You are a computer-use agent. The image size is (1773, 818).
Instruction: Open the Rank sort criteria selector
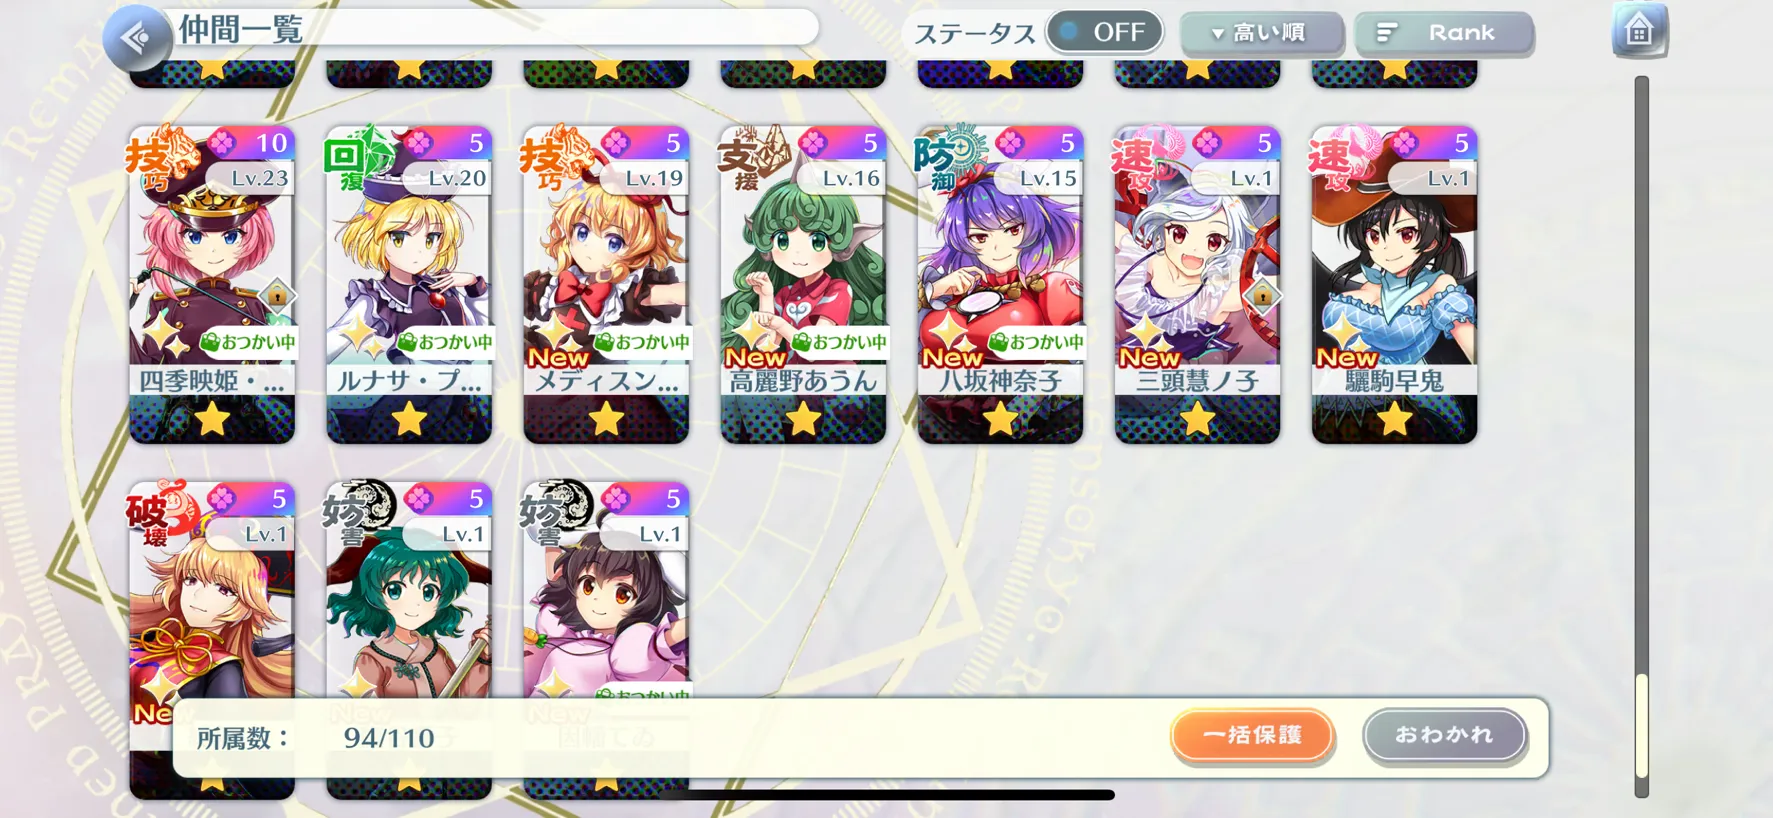(1444, 33)
